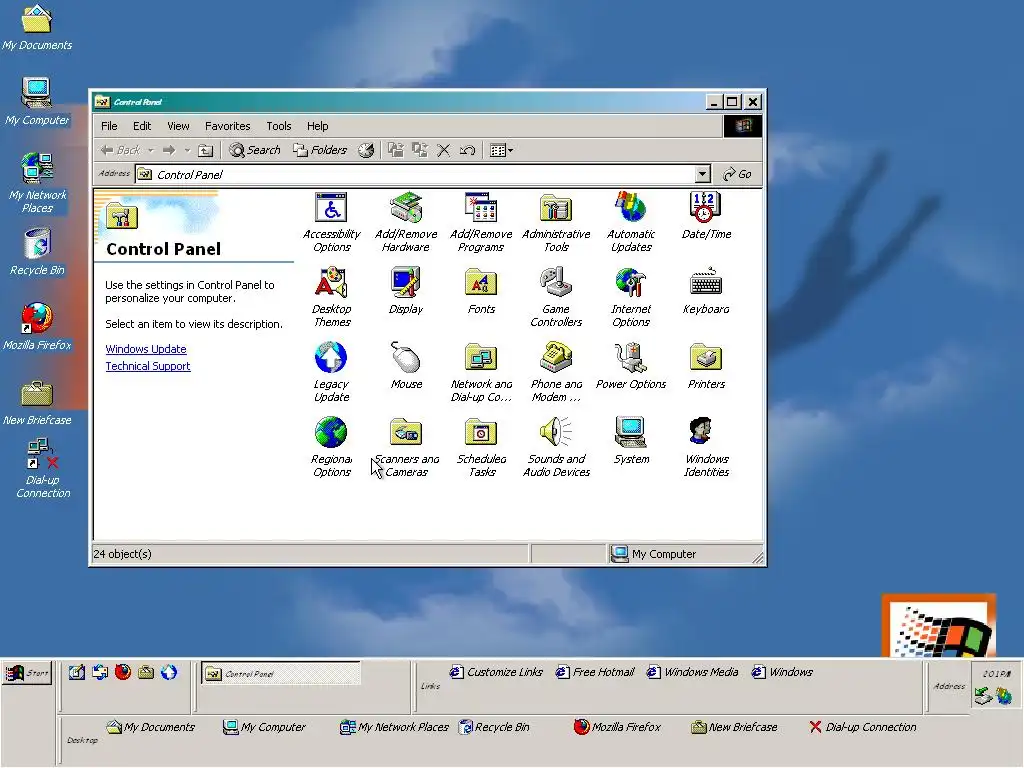Open the System applet
The width and height of the screenshot is (1024, 768).
point(630,441)
